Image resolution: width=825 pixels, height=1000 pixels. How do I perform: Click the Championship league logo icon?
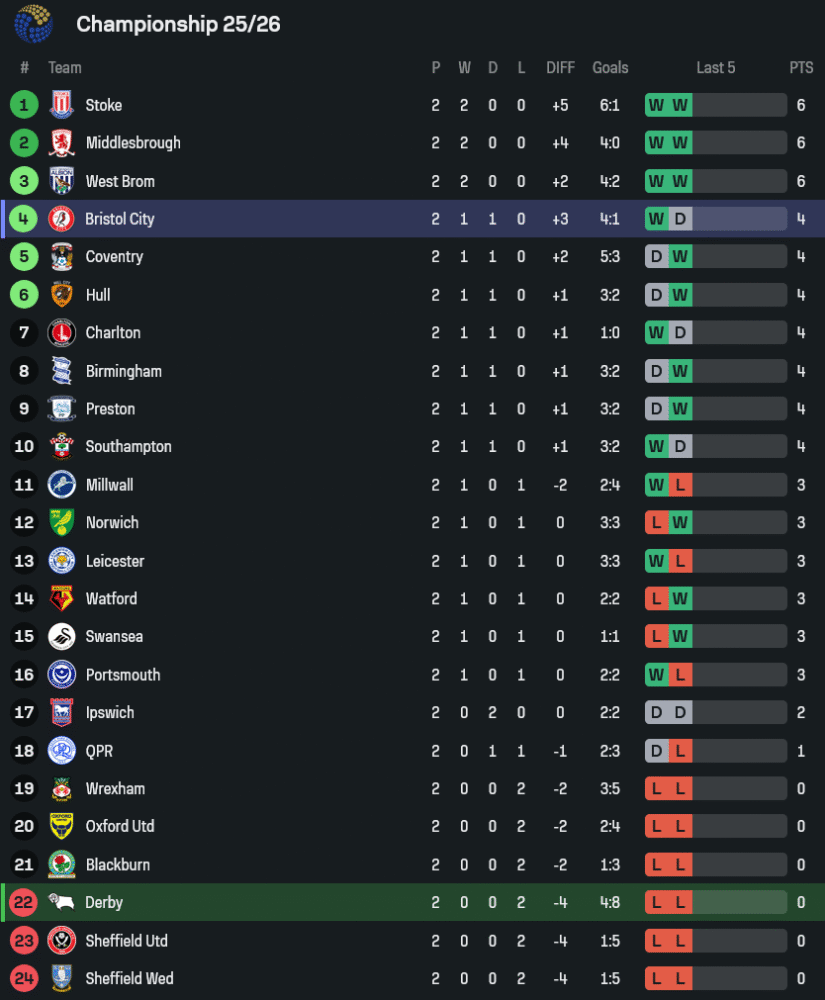click(x=33, y=24)
